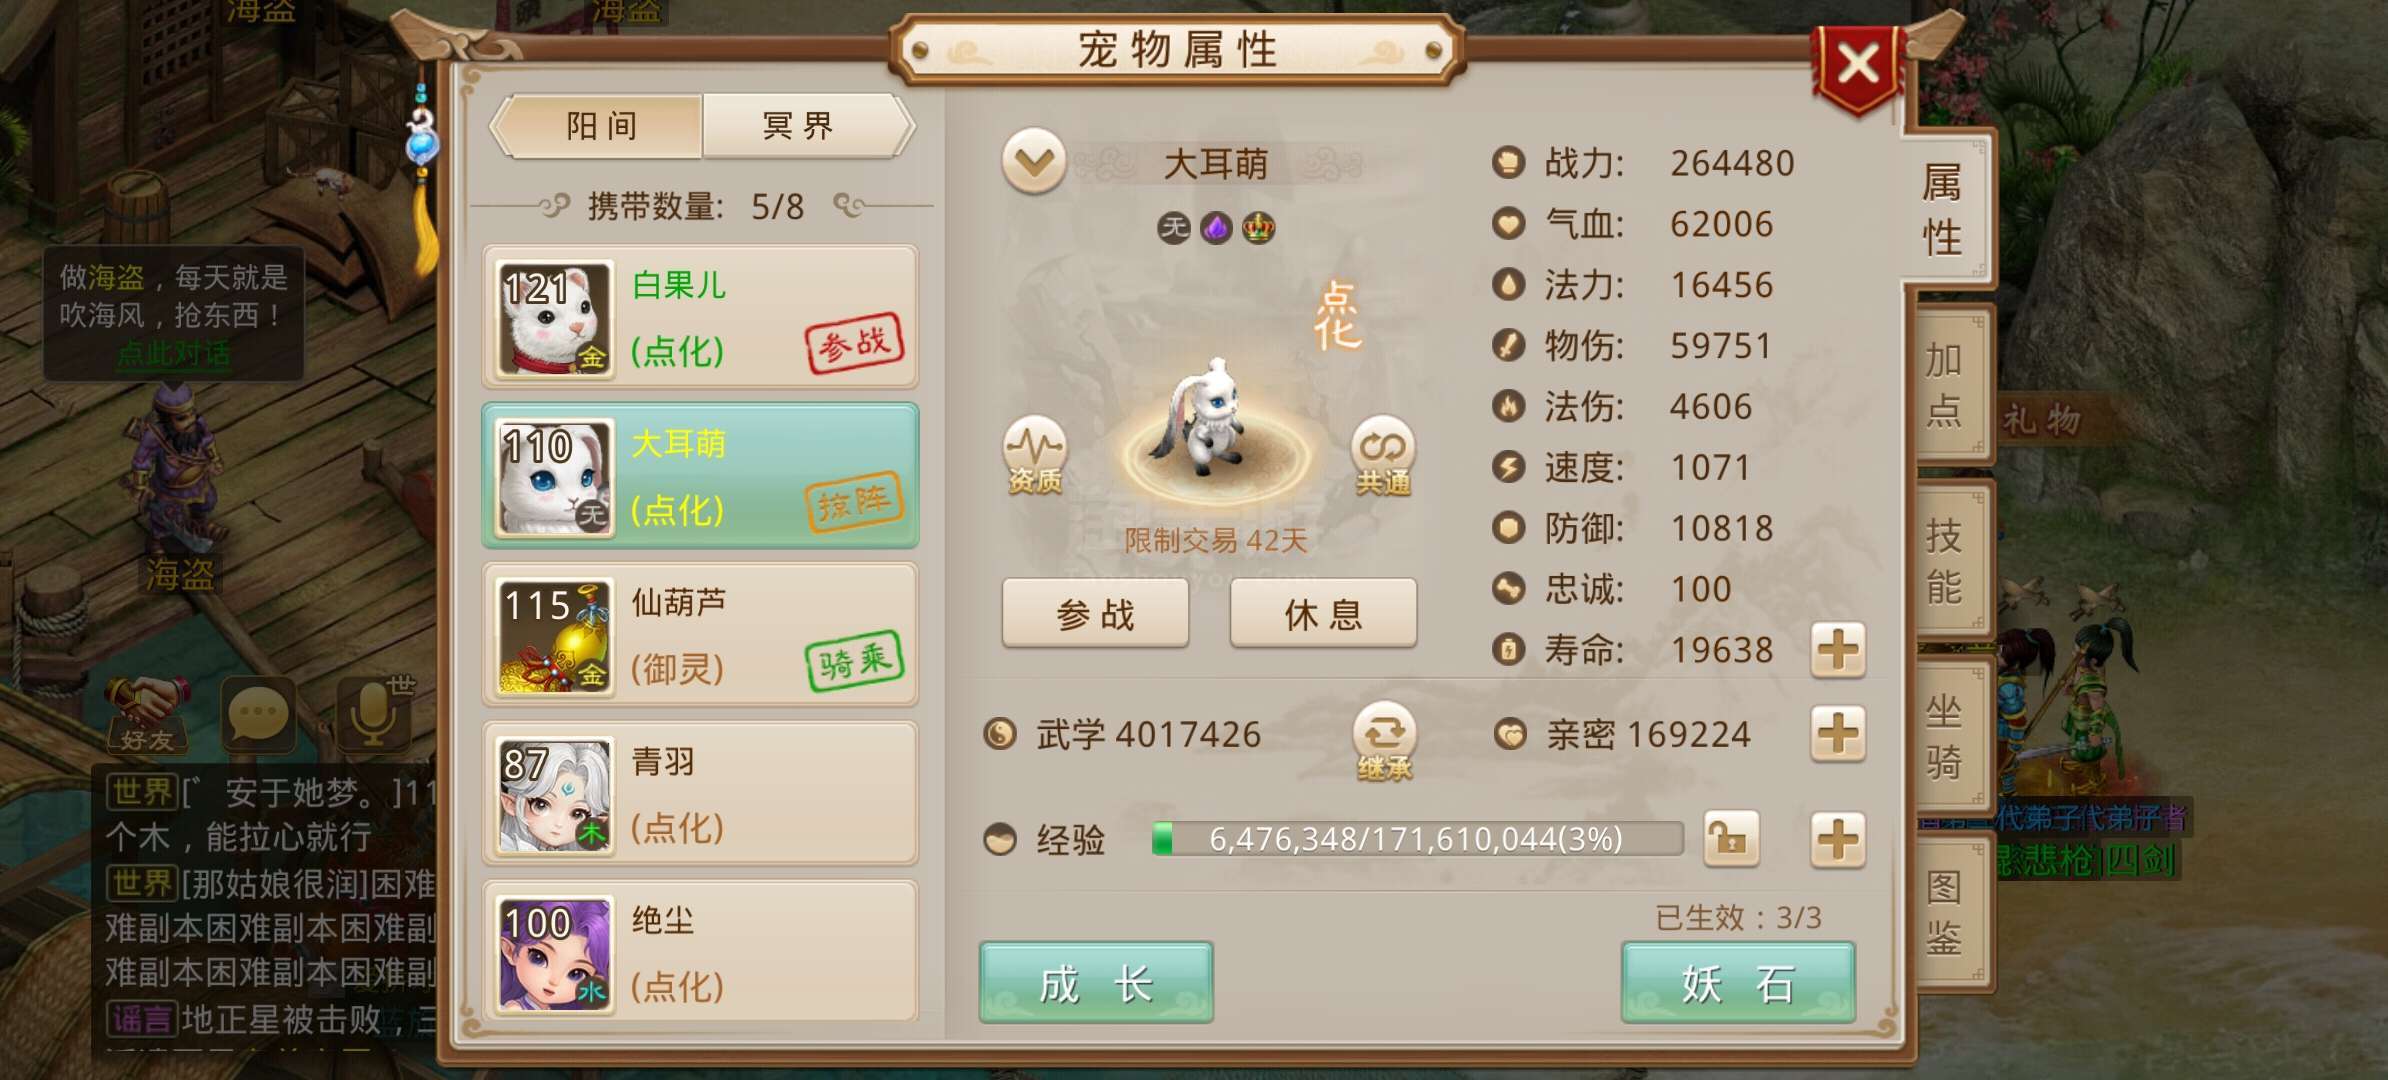This screenshot has width=2388, height=1080.
Task: Click the 妖石 button
Action: click(x=1738, y=983)
